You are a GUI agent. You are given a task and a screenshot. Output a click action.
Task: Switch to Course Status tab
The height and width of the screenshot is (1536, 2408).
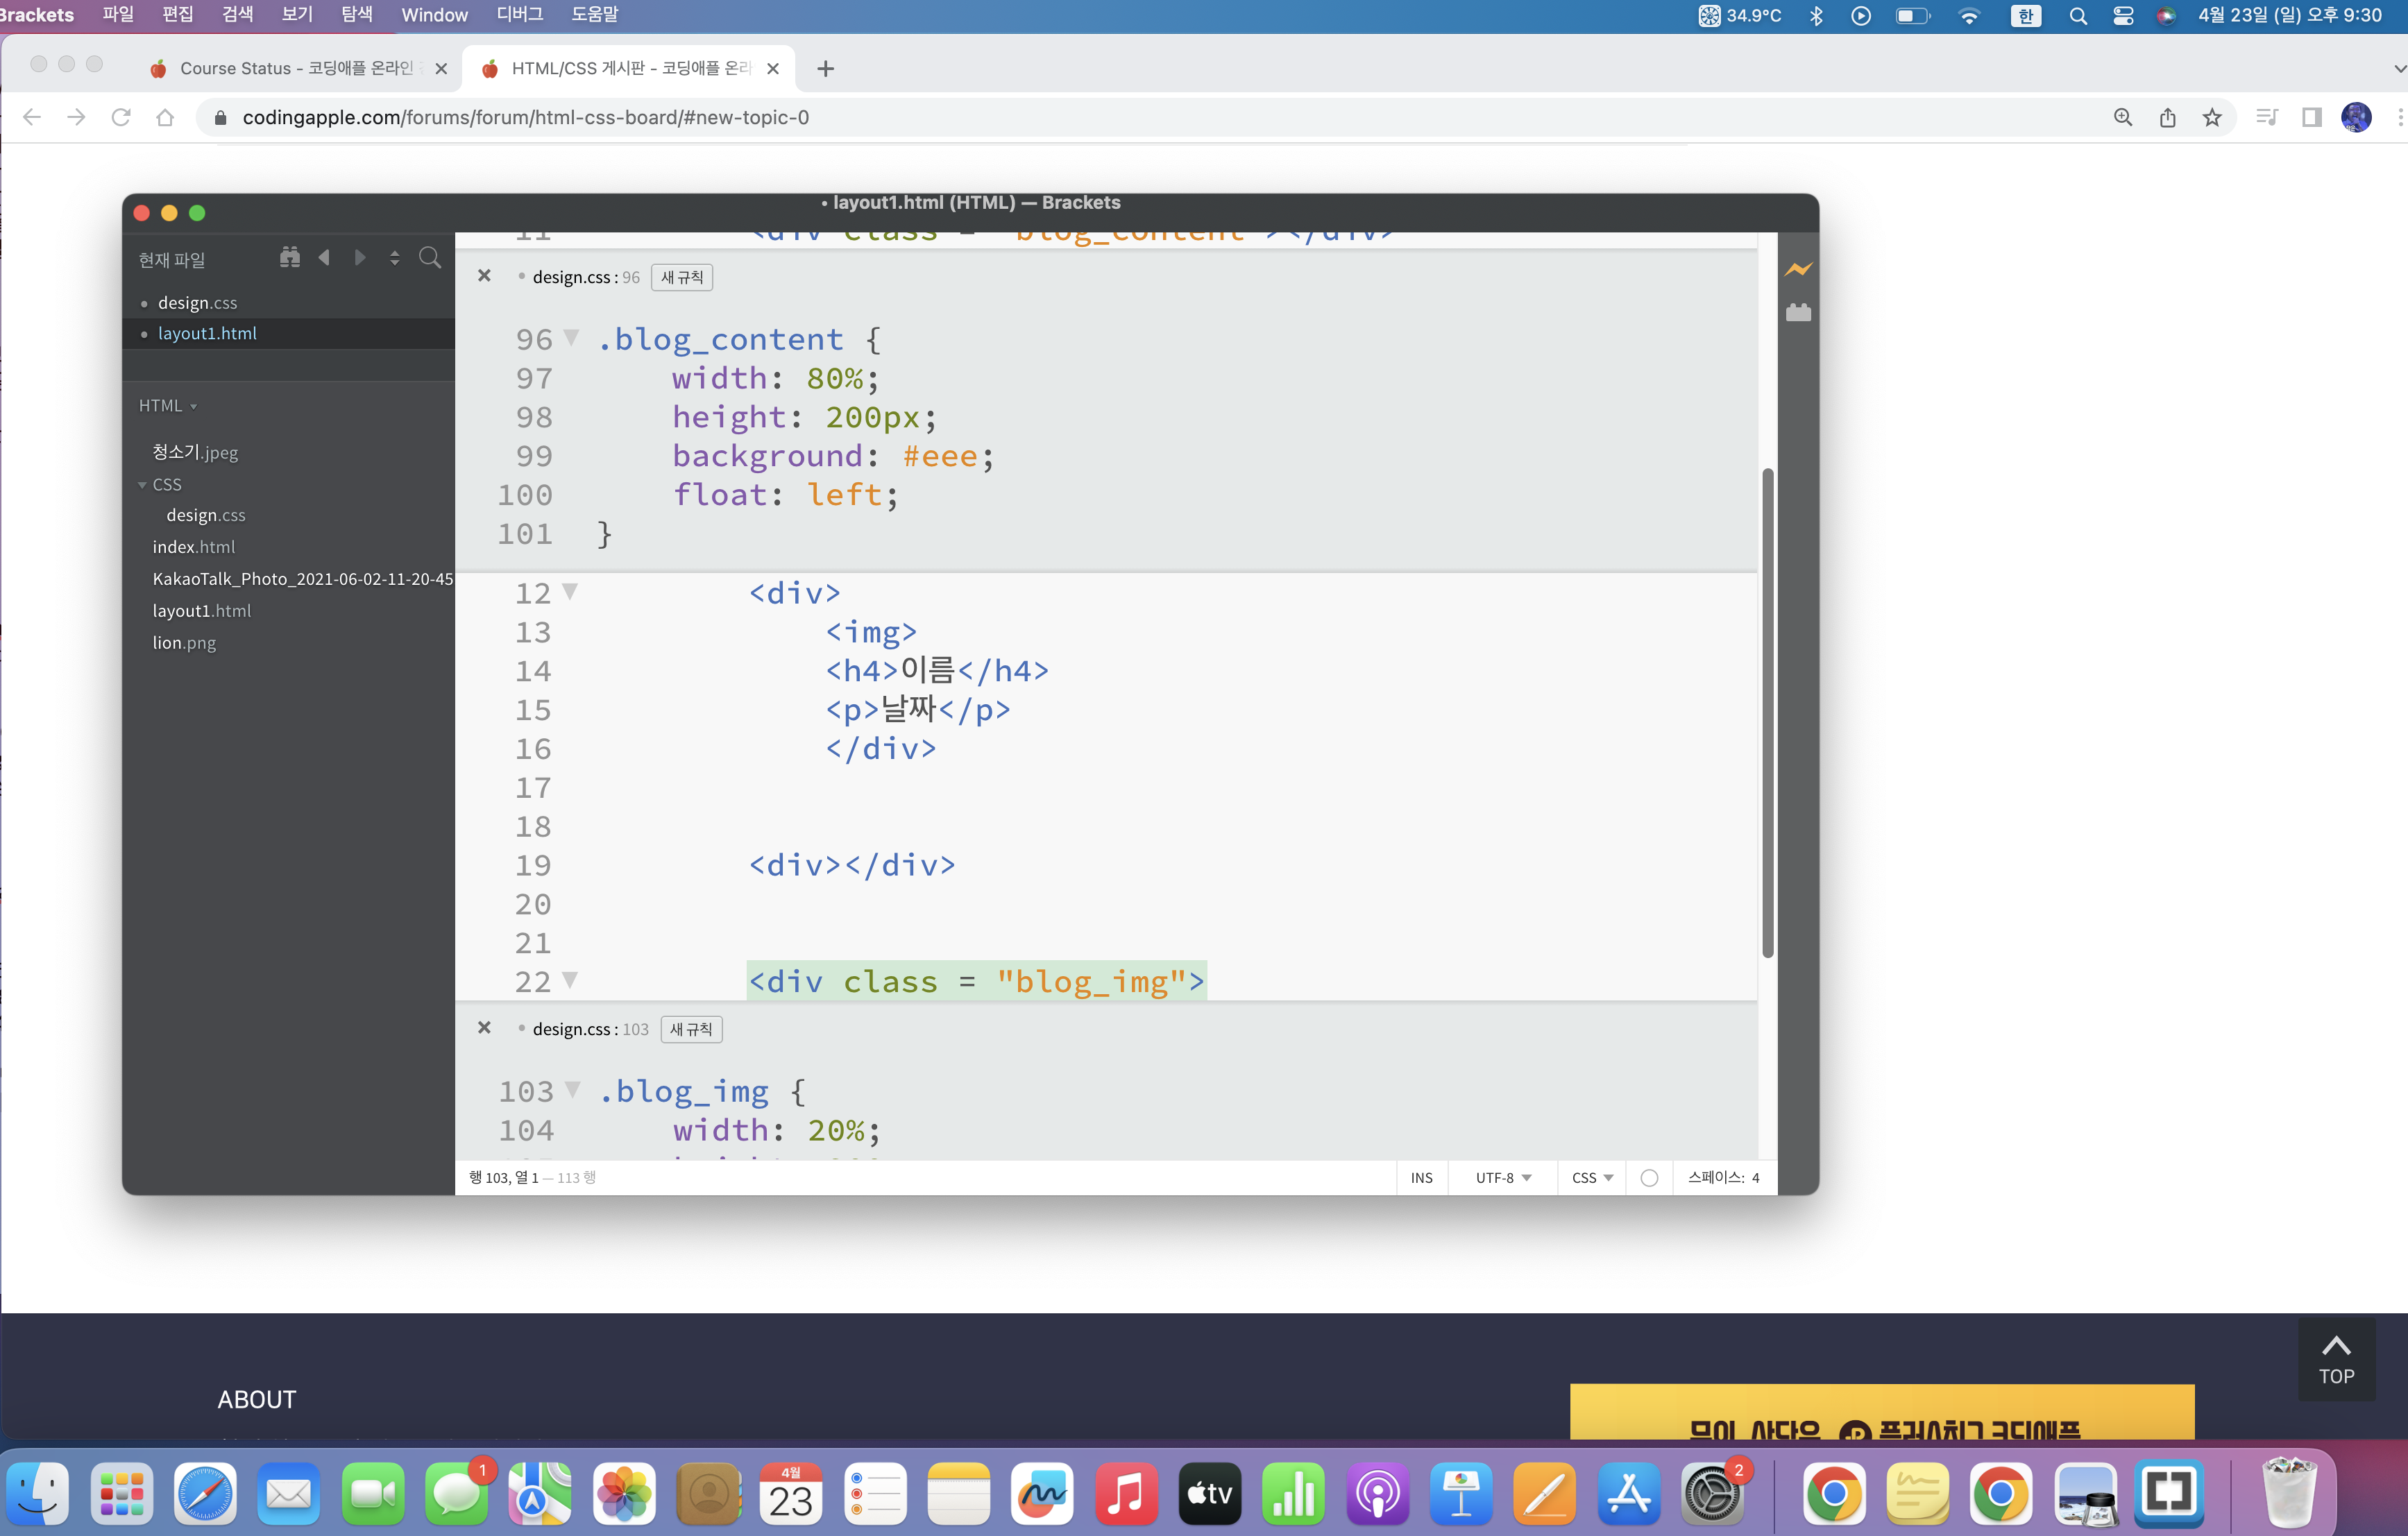coord(296,69)
